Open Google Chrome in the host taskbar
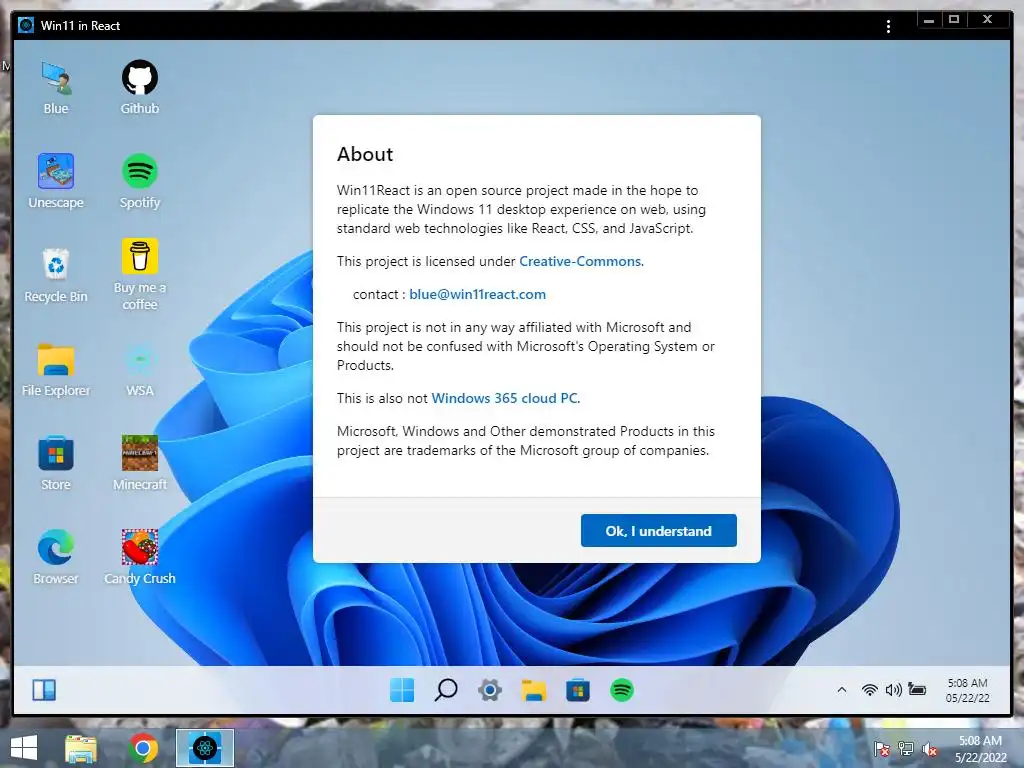This screenshot has height=768, width=1024. click(143, 748)
